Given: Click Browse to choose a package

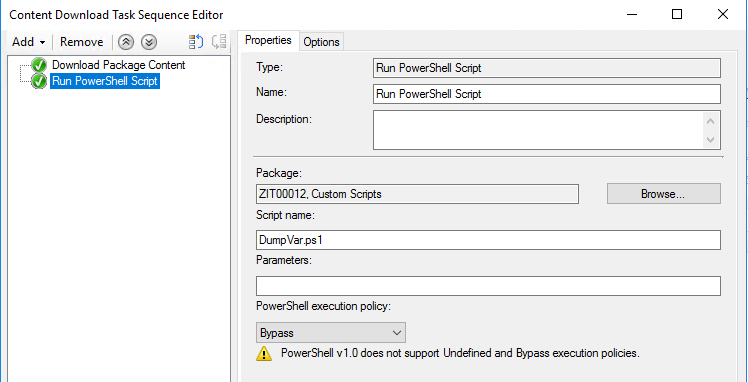Looking at the screenshot, I should [664, 194].
